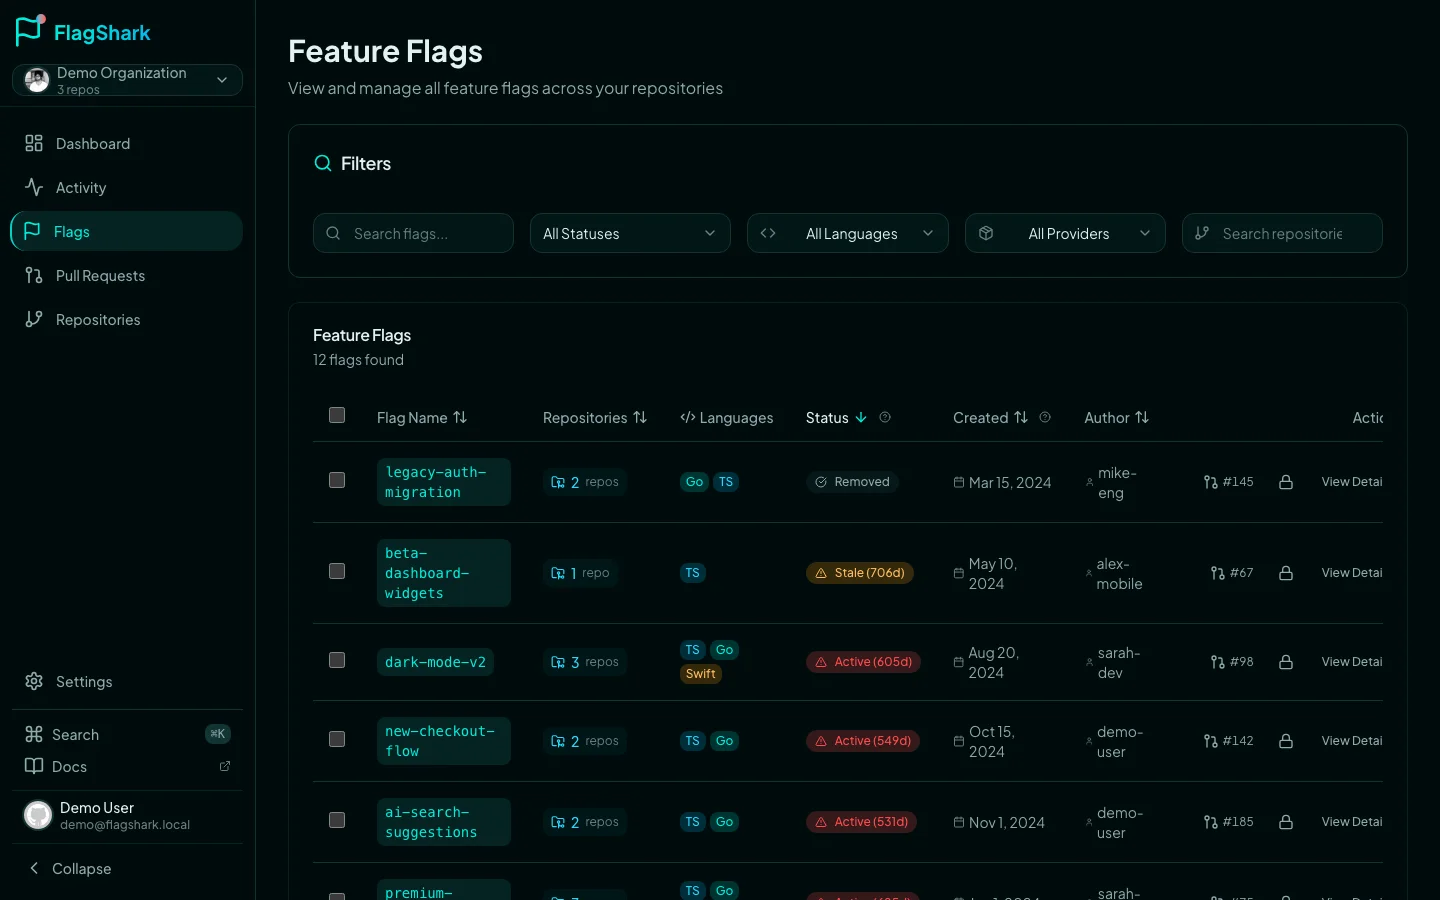This screenshot has width=1440, height=900.
Task: Open the Demo Organization switcher chevron
Action: tap(221, 80)
